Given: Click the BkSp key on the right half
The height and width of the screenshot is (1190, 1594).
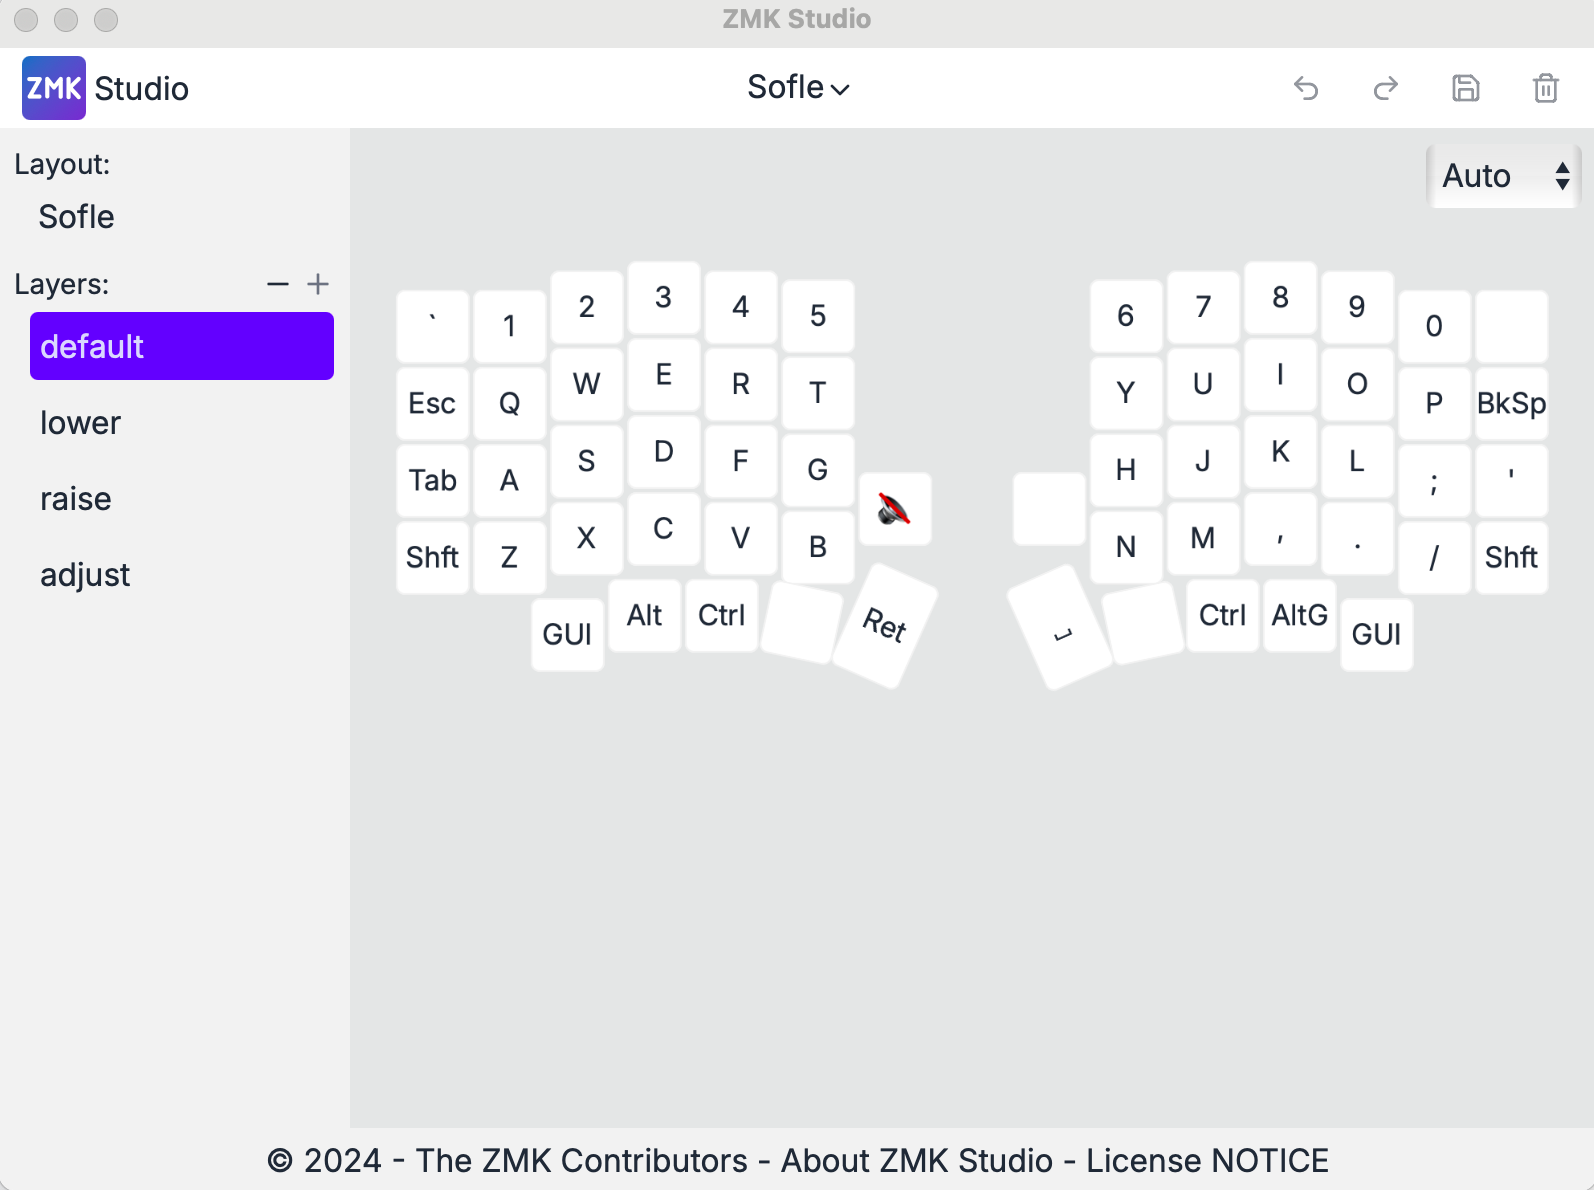Looking at the screenshot, I should point(1511,403).
